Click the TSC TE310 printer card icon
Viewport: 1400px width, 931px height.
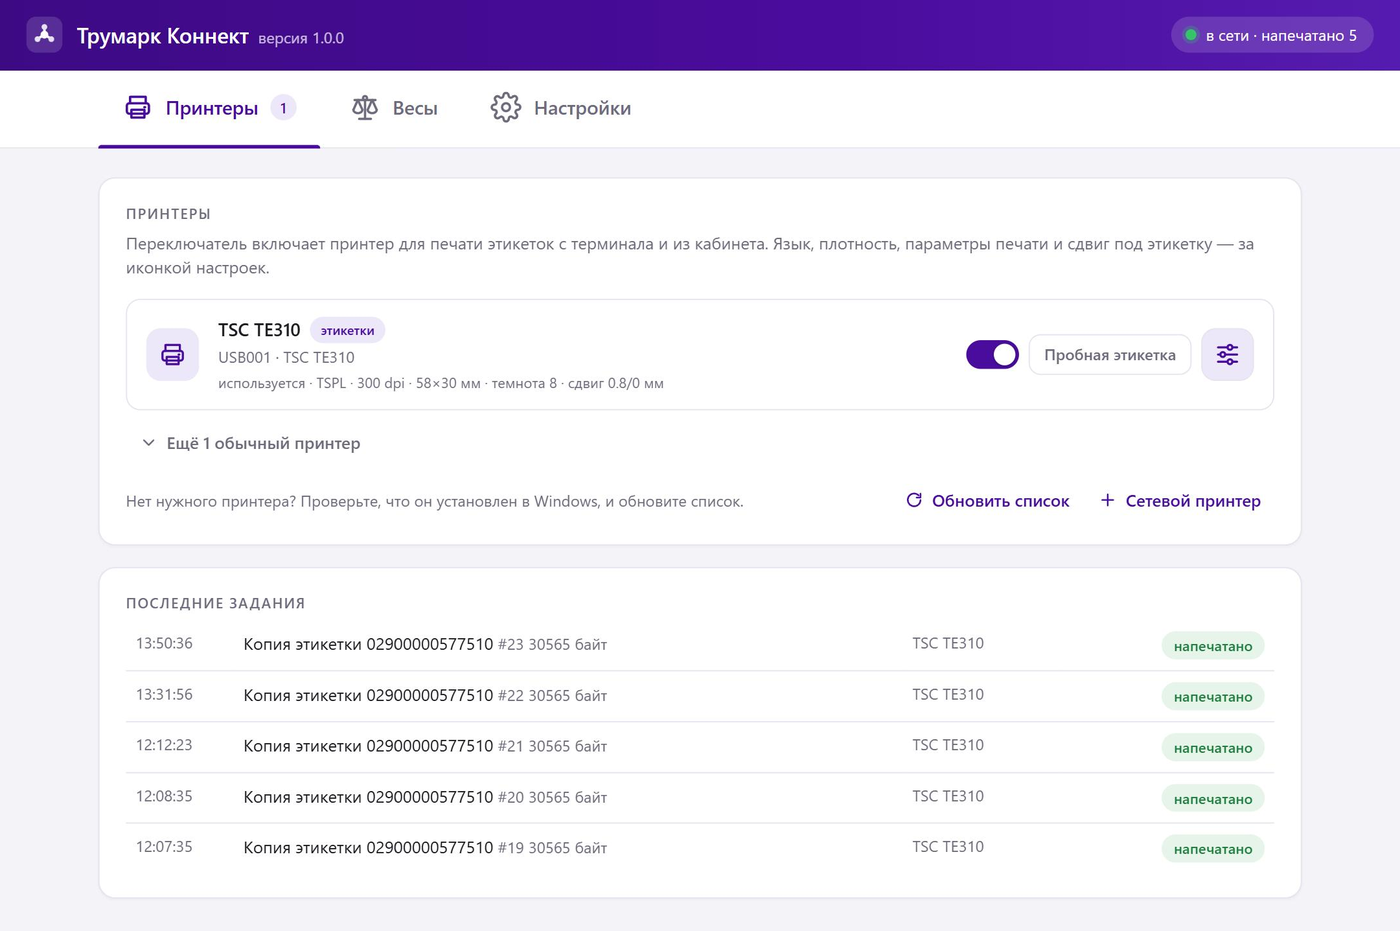click(x=173, y=354)
